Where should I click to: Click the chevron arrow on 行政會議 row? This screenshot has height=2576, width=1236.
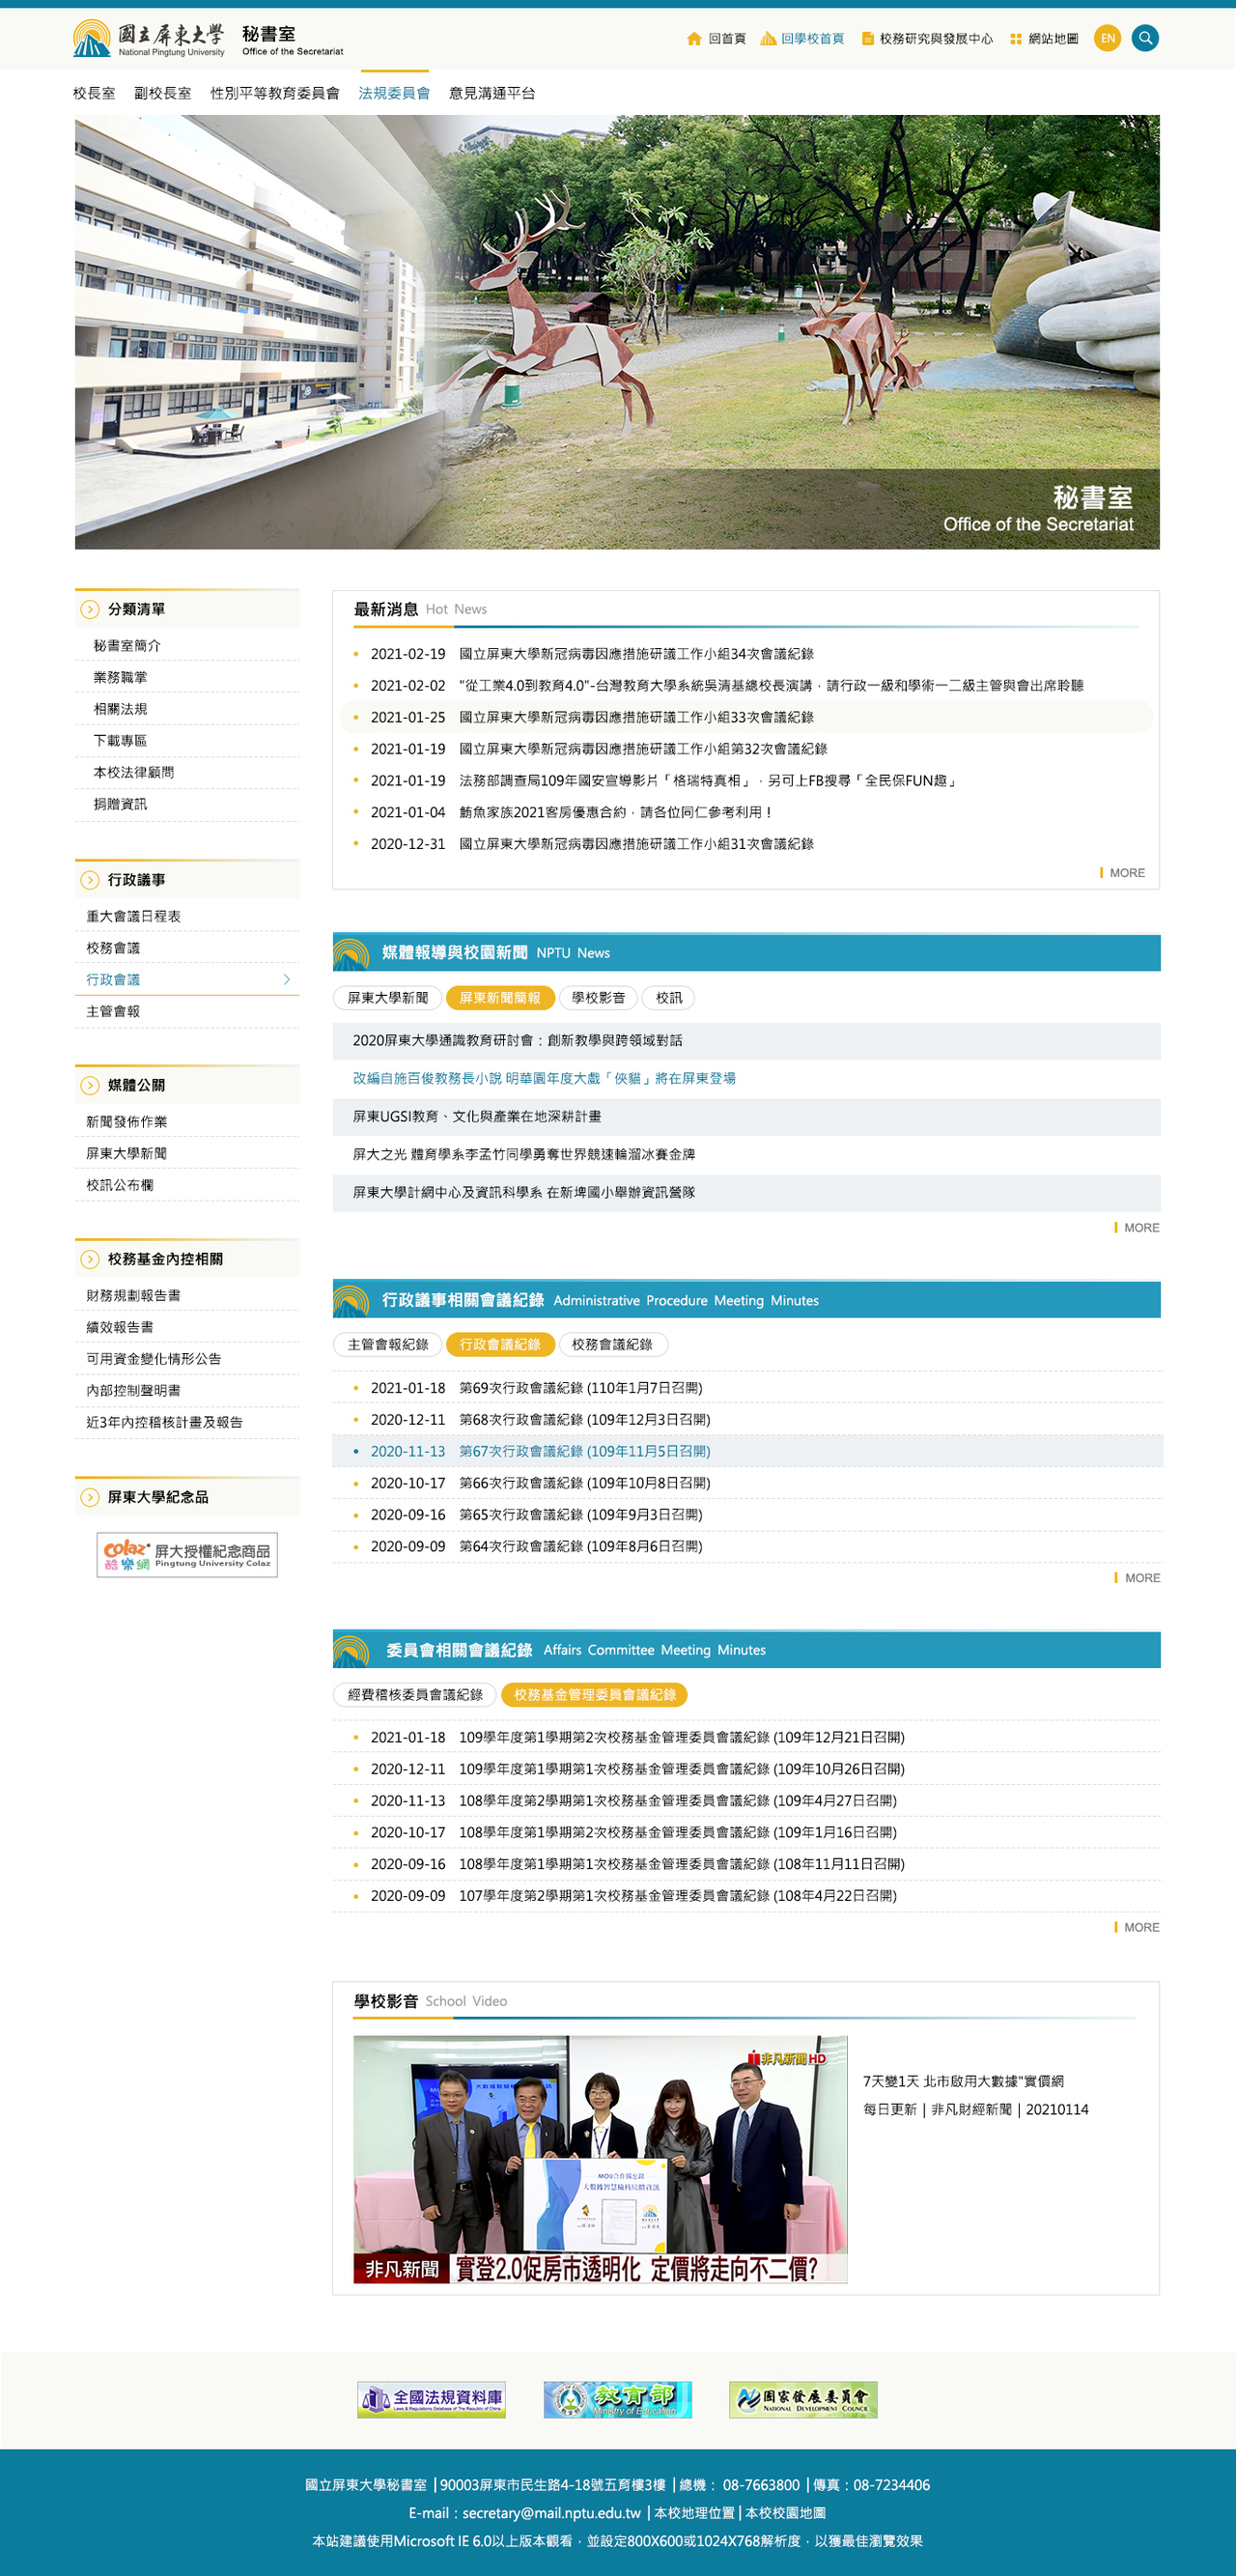(x=287, y=980)
